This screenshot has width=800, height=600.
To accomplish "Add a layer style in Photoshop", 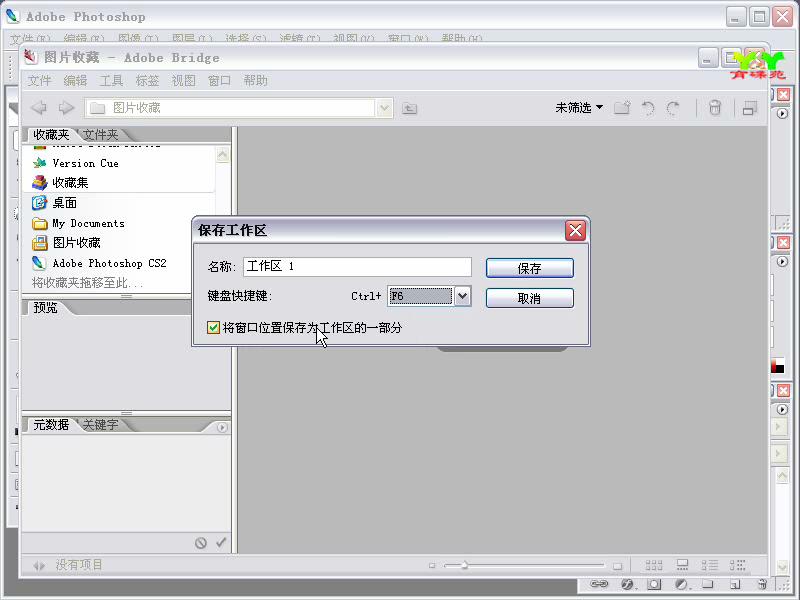I will pyautogui.click(x=627, y=584).
